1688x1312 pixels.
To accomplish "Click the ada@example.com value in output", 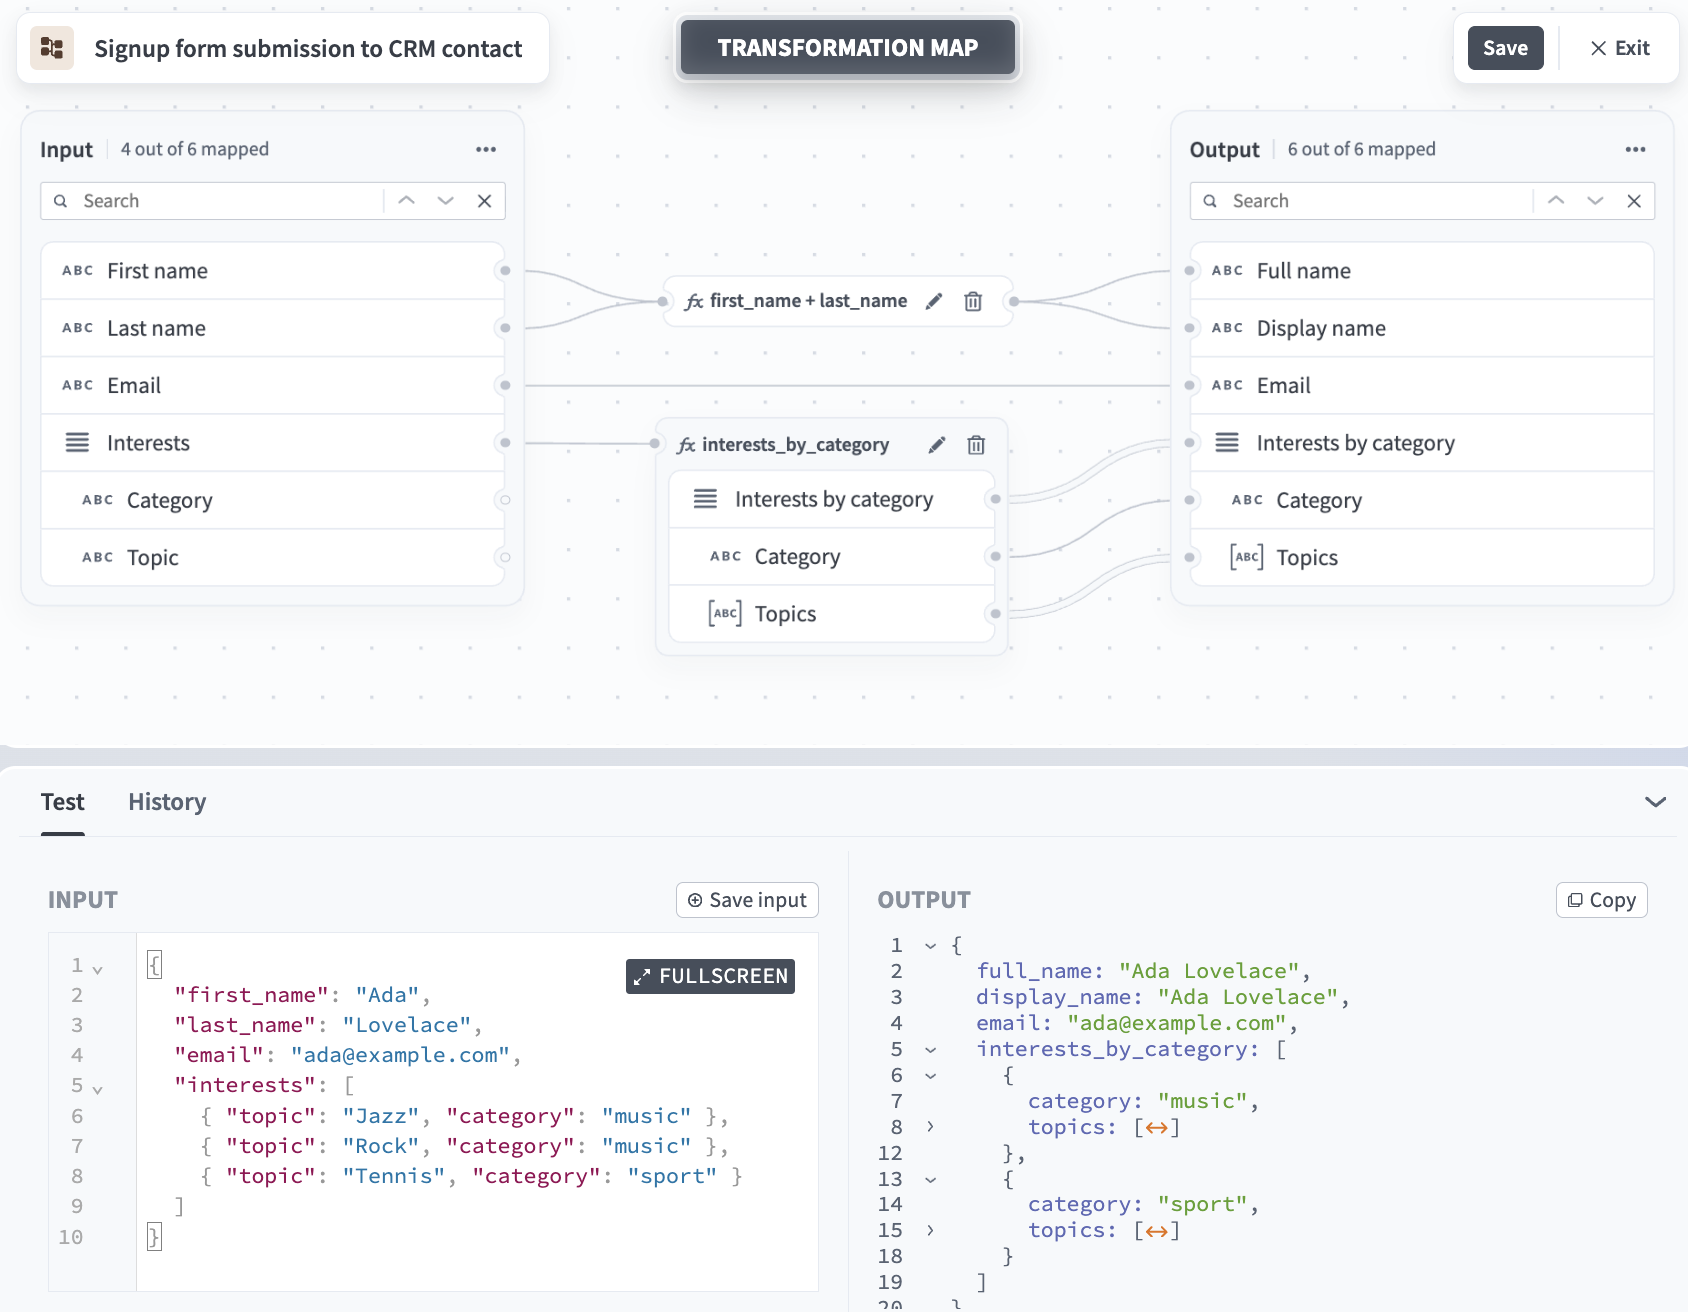I will point(1178,1023).
